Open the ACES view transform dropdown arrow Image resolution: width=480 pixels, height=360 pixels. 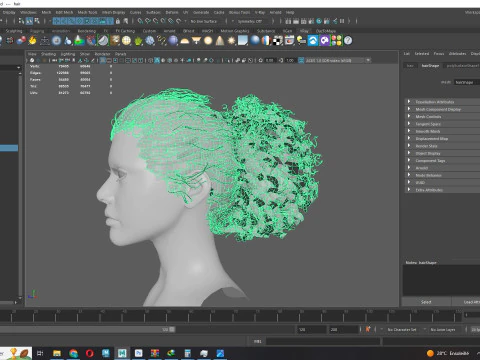click(368, 60)
